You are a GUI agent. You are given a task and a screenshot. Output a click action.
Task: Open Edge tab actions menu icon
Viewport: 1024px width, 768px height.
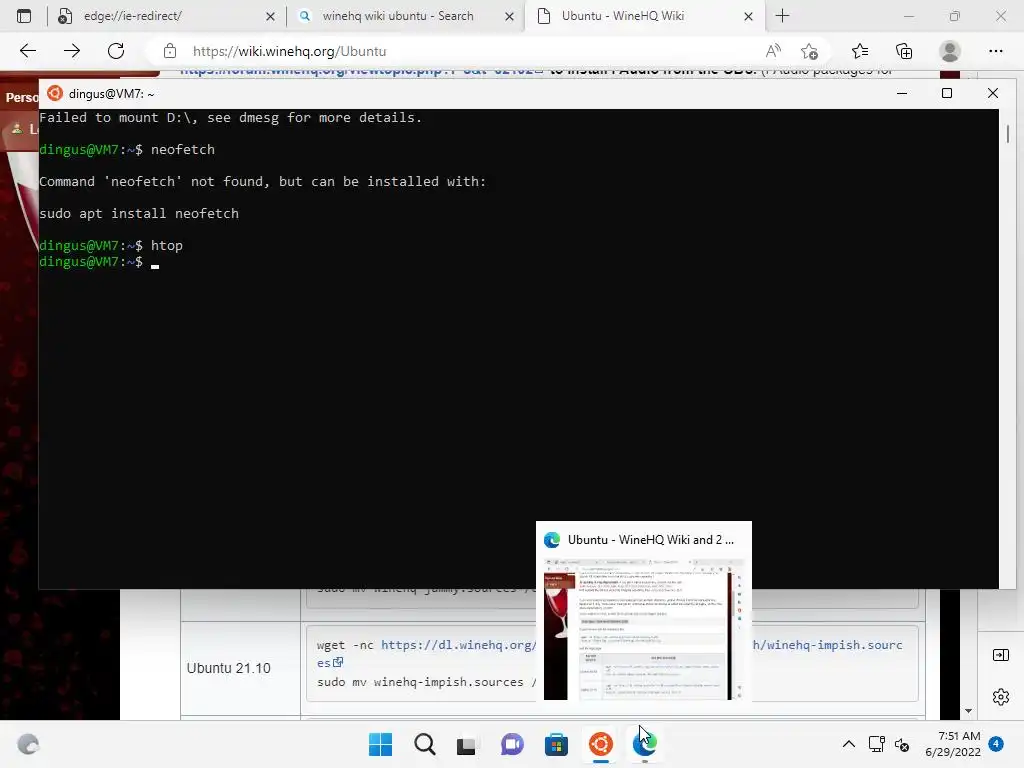24,16
